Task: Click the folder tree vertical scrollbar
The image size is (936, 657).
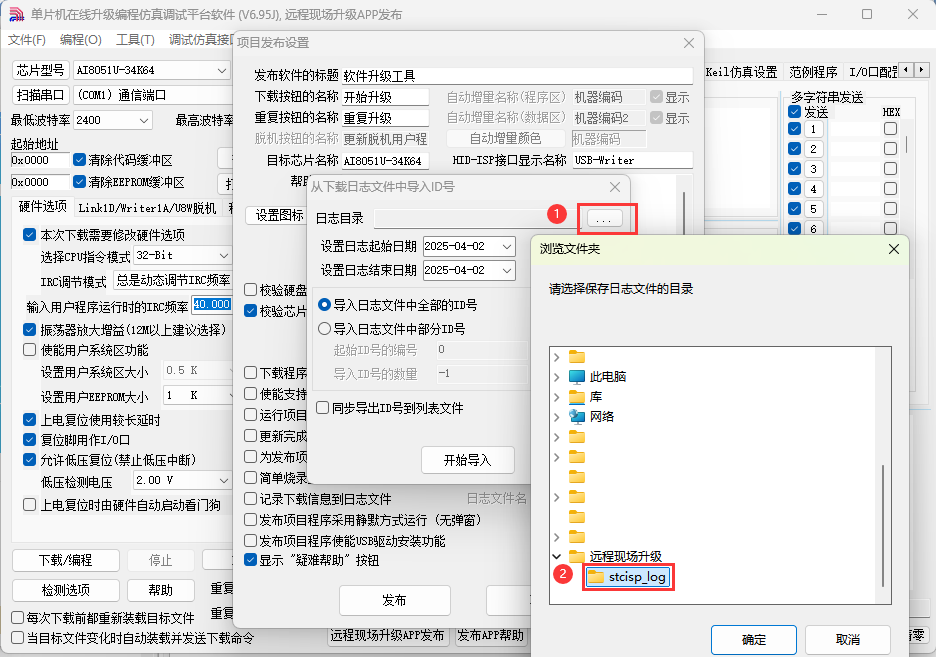Action: (882, 525)
